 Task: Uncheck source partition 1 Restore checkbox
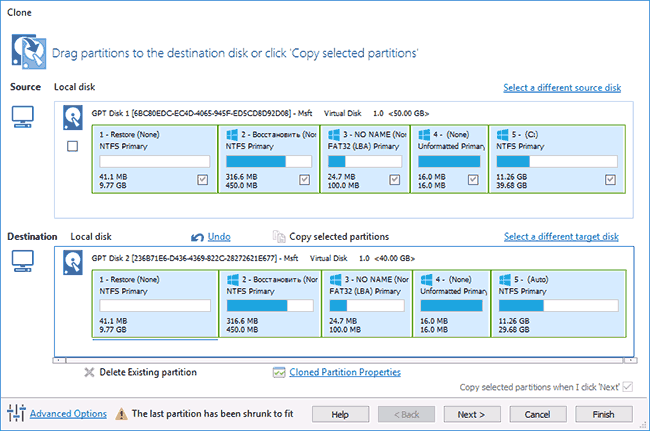coord(203,179)
